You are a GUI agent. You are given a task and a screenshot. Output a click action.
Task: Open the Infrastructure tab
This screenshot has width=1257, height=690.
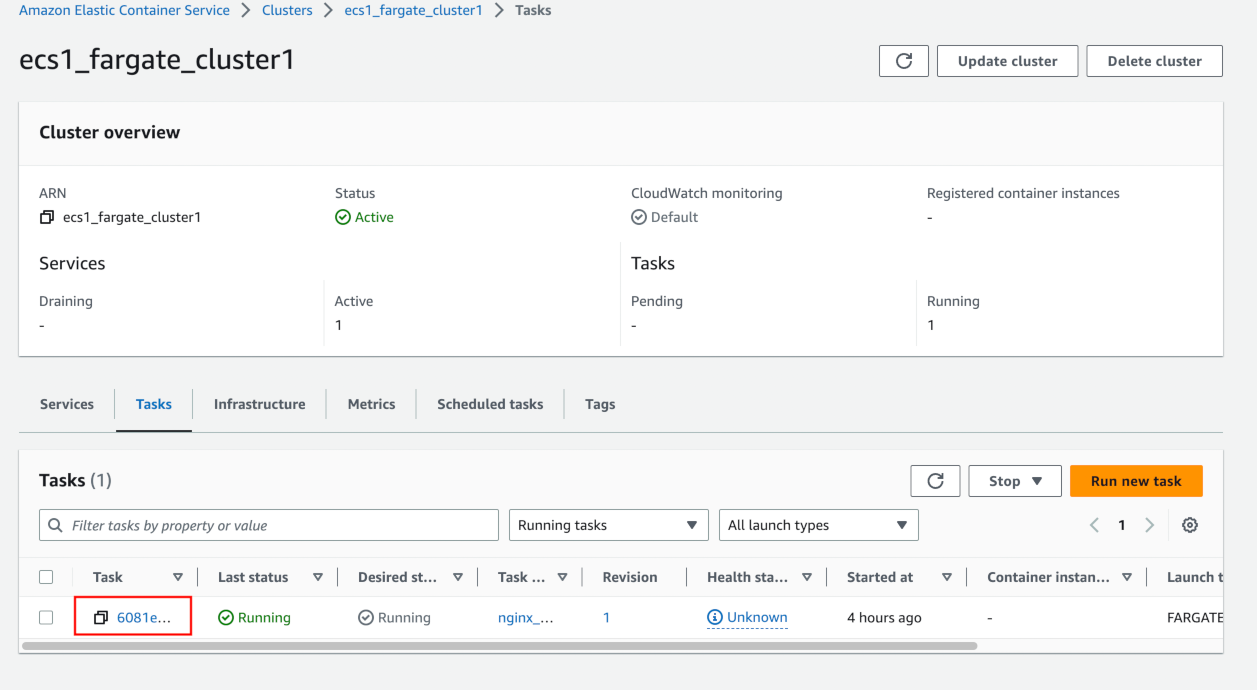pos(259,404)
